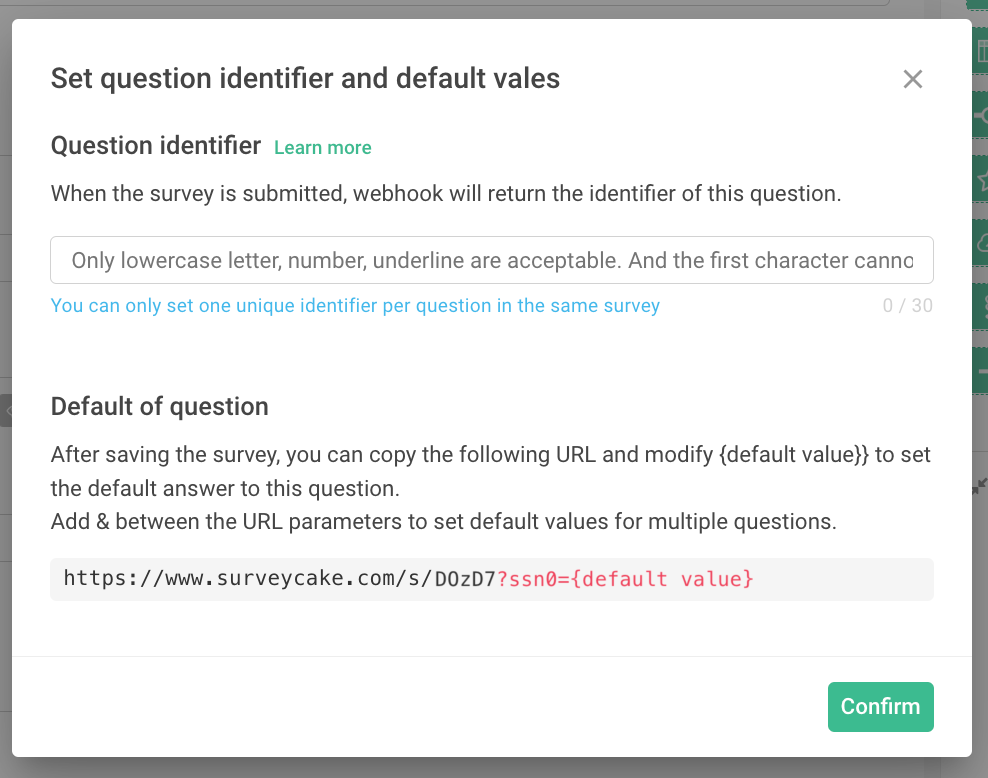Click the dialog title text

click(305, 78)
